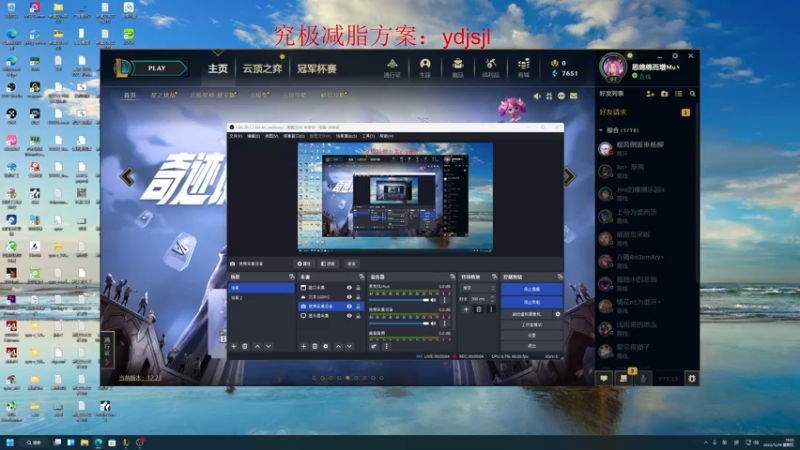Add a scene transition with plus
This screenshot has width=800, height=450.
coord(466,309)
